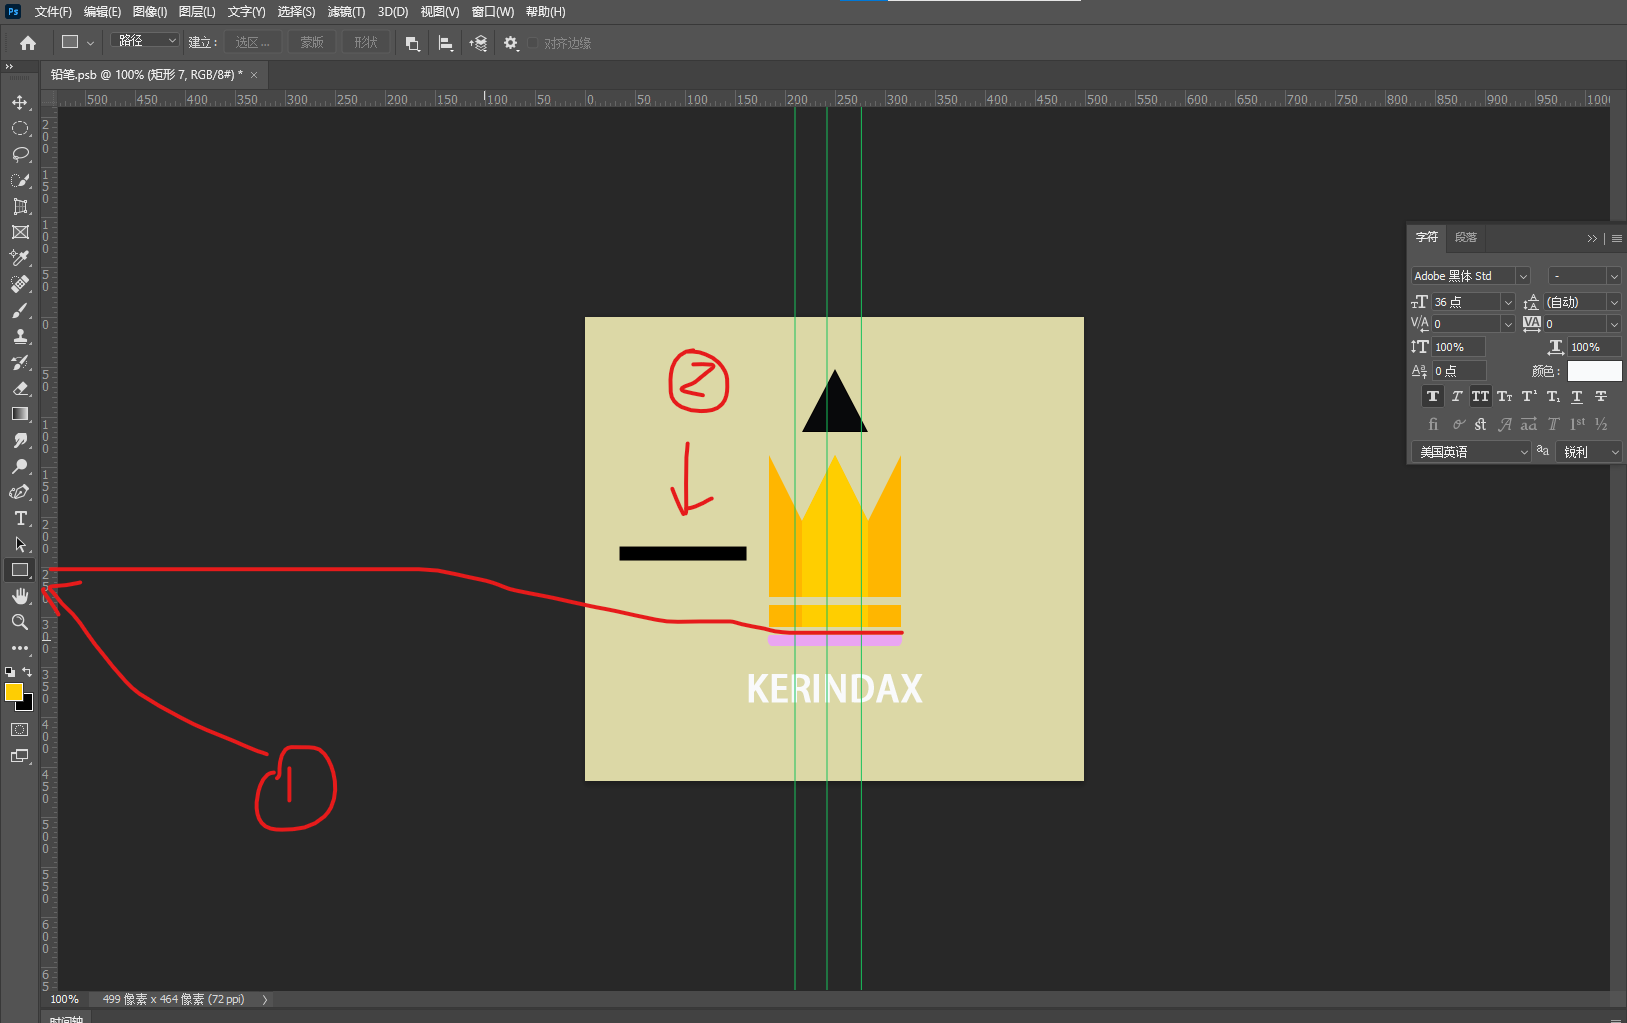
Task: Select the Clone Stamp tool
Action: [x=20, y=336]
